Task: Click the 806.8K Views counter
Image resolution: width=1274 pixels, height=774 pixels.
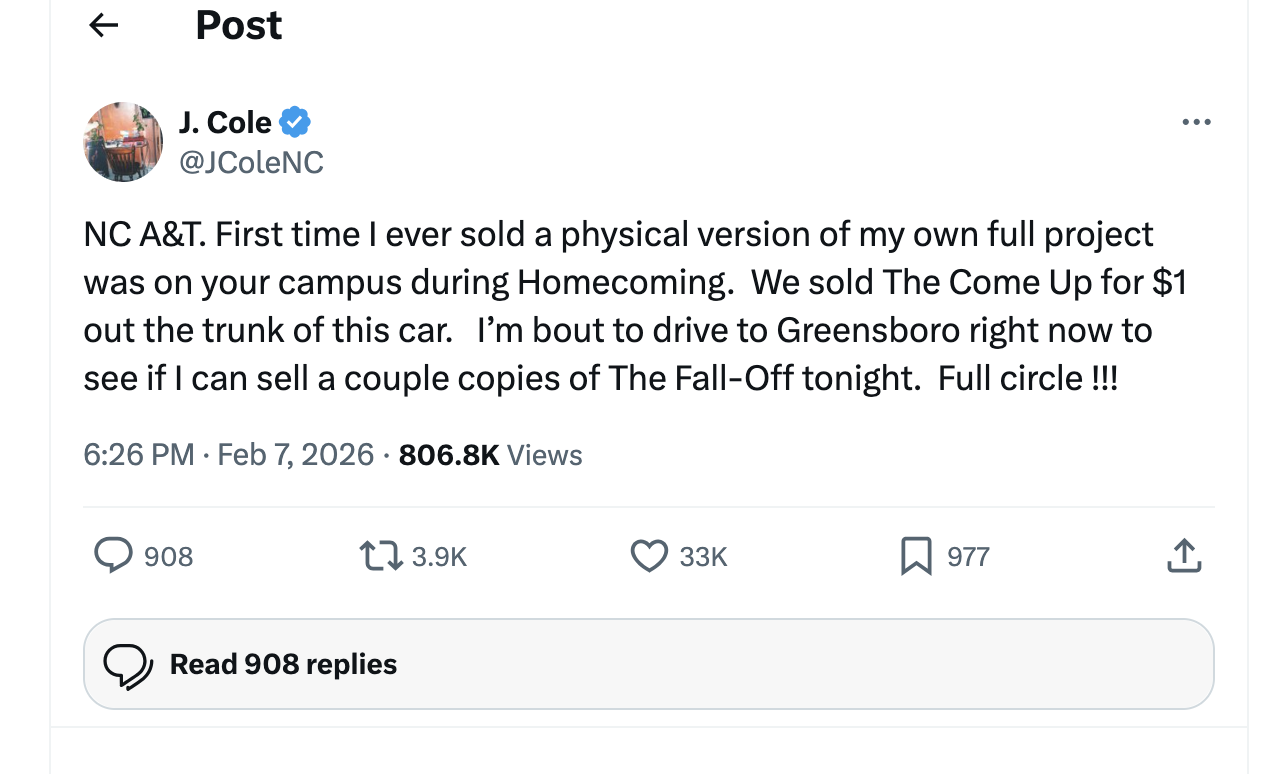Action: [490, 455]
